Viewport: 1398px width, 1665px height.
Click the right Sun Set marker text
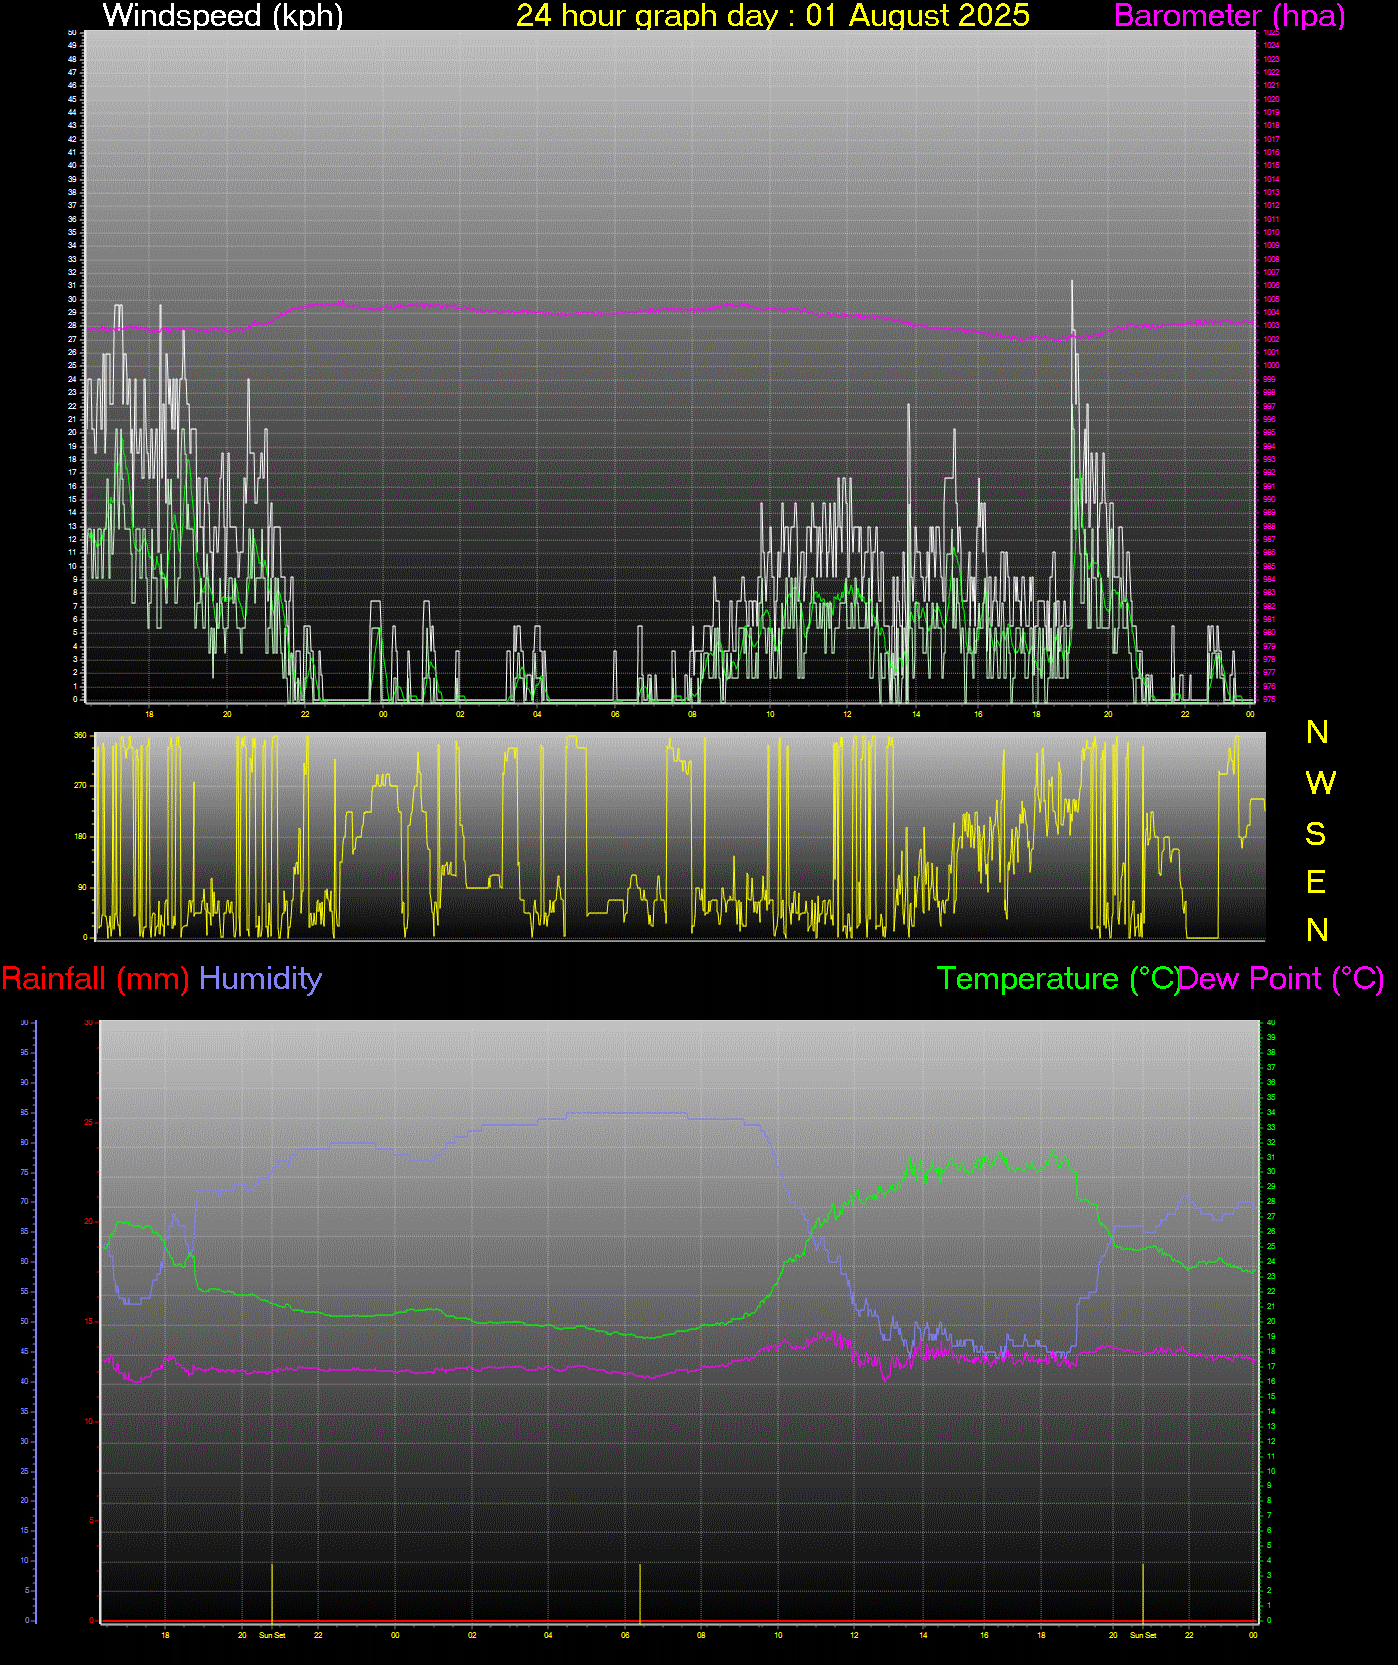[1143, 1635]
